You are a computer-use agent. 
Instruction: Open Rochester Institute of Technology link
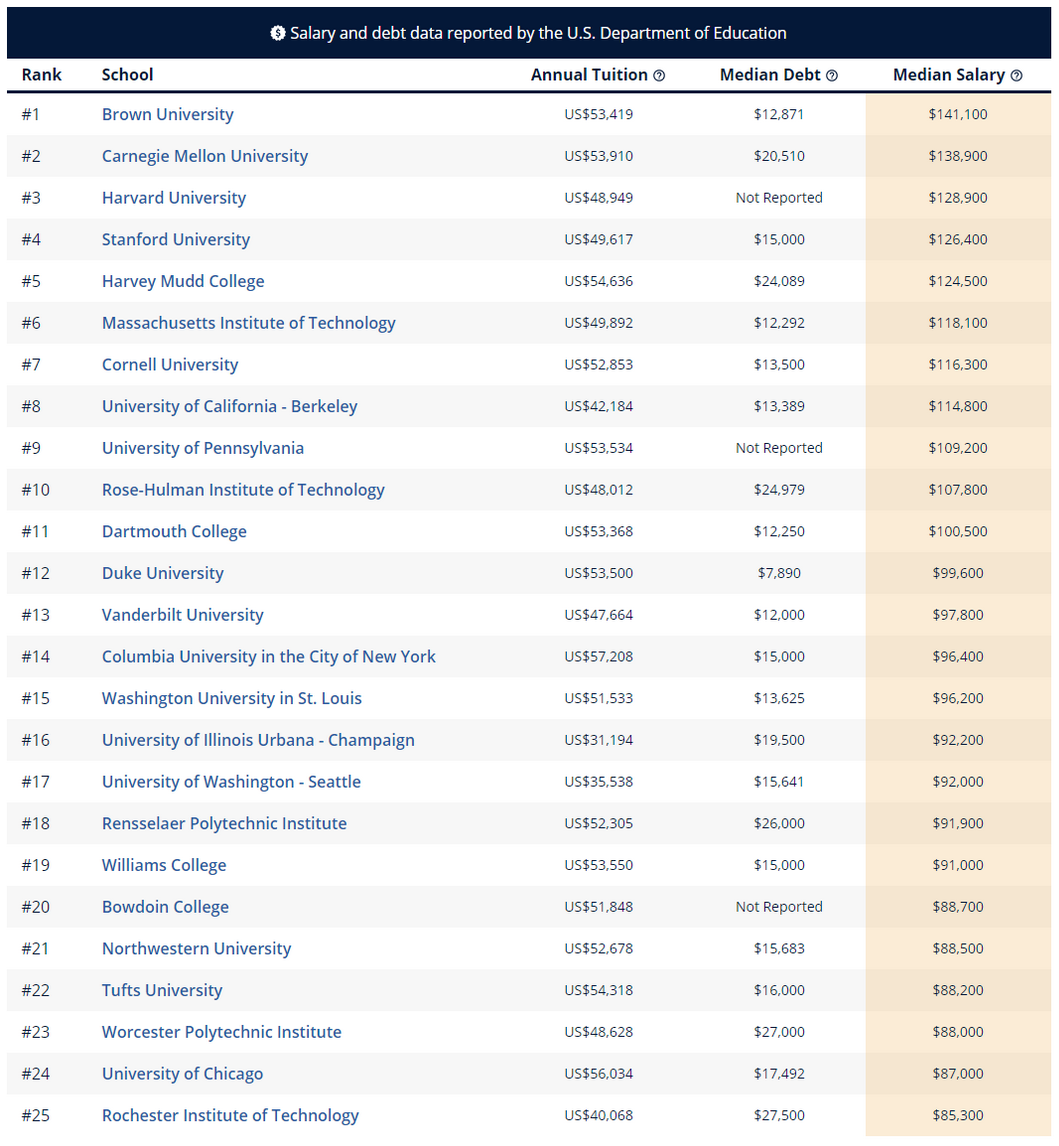coord(230,1115)
